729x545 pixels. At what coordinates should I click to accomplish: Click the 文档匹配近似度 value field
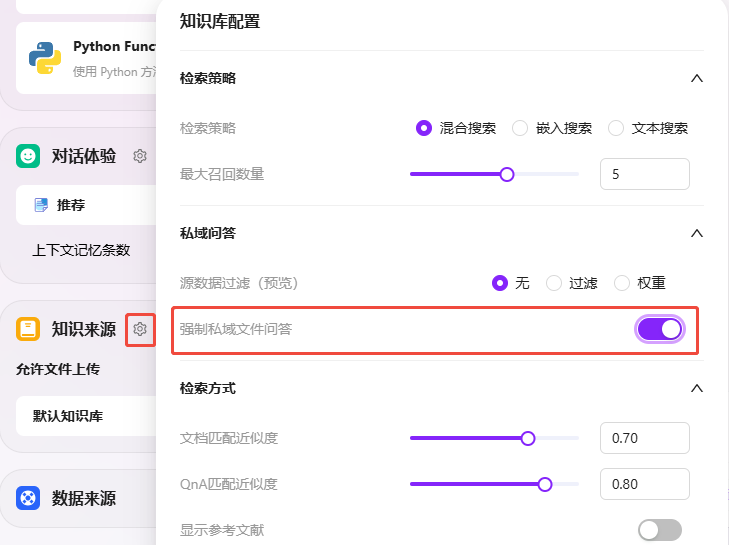(x=644, y=438)
